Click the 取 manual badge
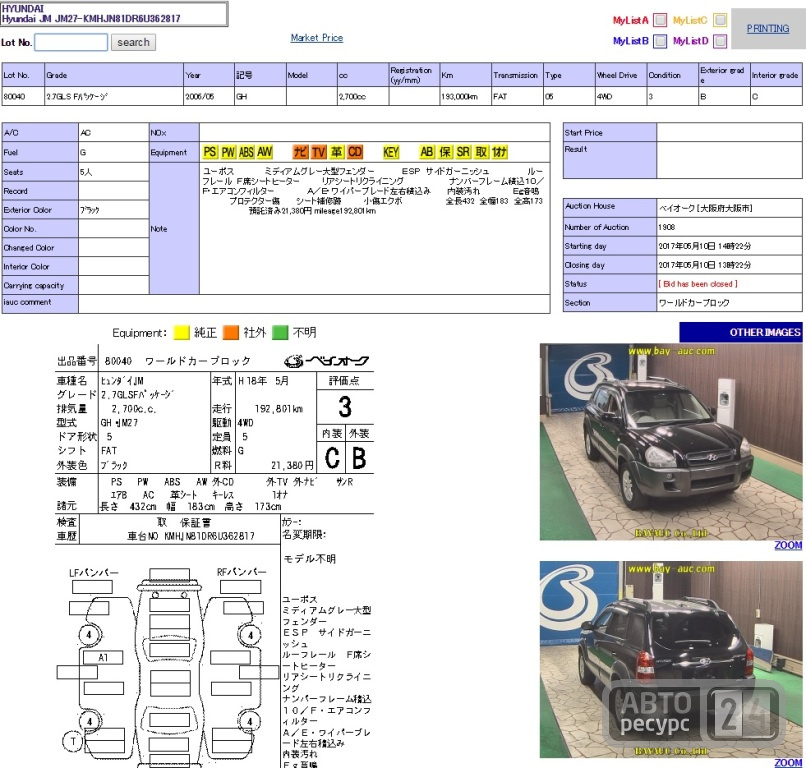Screen dimensions: 806x768 pyautogui.click(x=482, y=152)
